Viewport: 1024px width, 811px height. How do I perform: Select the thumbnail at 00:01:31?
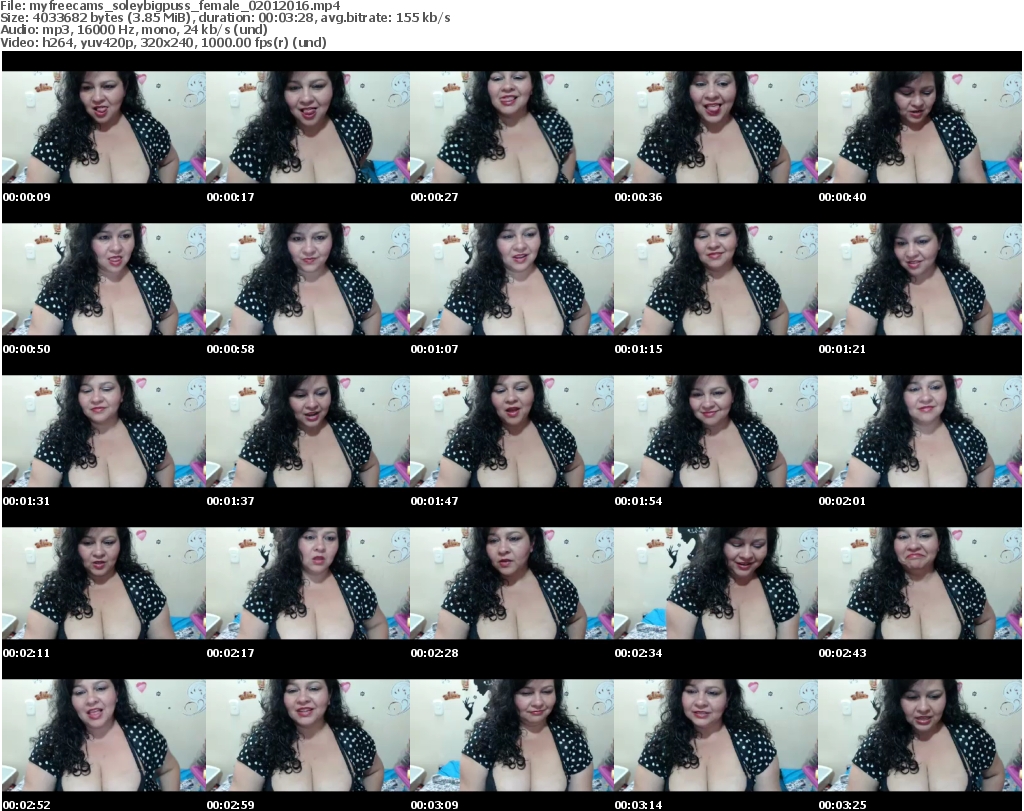(x=104, y=432)
